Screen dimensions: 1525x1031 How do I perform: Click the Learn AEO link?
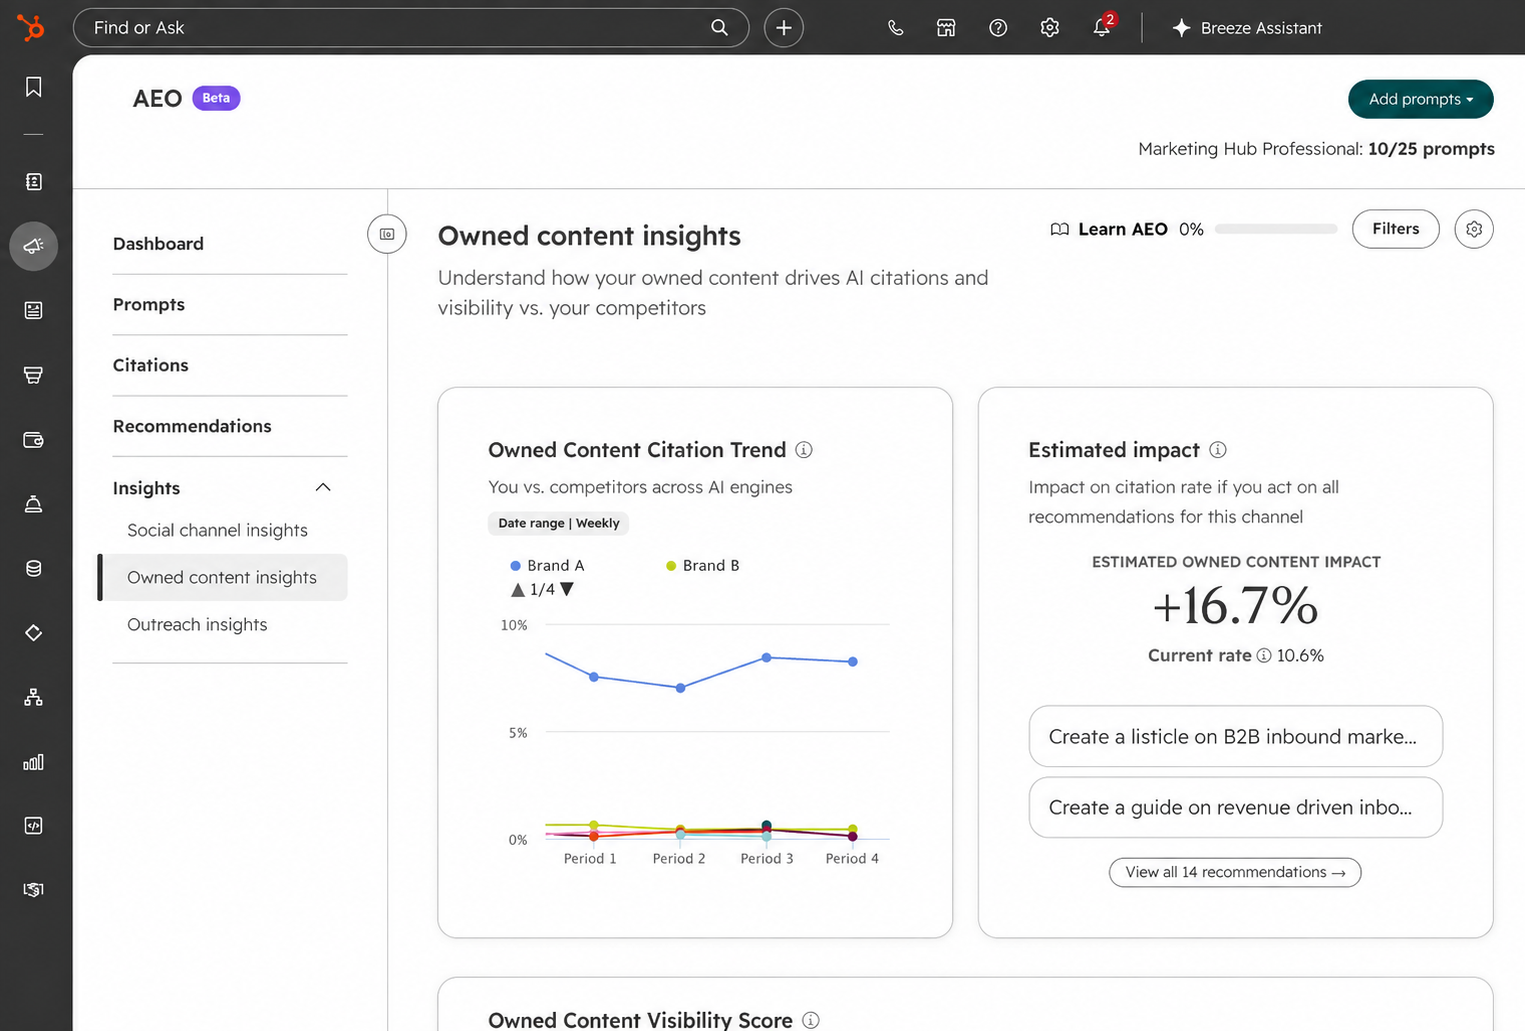(x=1123, y=229)
